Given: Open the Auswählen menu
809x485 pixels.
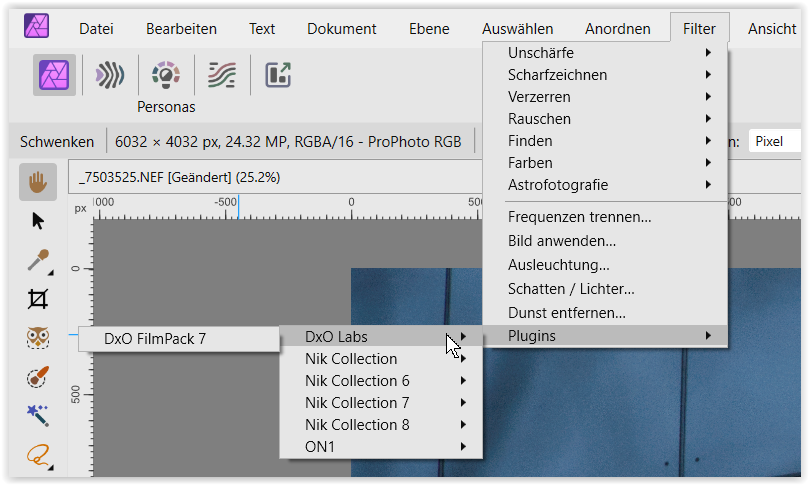Looking at the screenshot, I should coord(517,29).
